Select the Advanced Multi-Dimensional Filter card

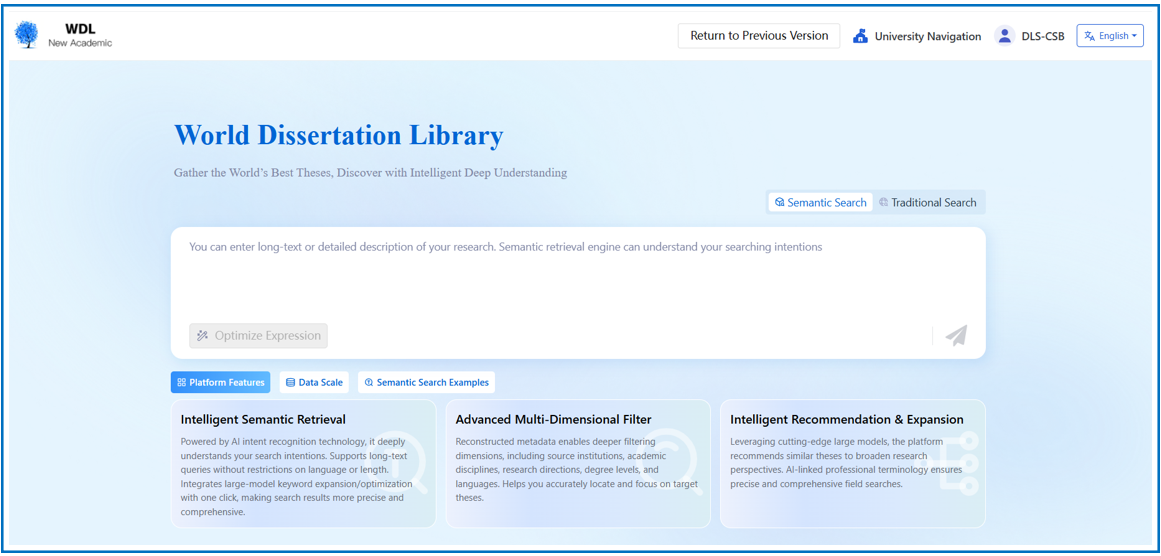pos(577,463)
